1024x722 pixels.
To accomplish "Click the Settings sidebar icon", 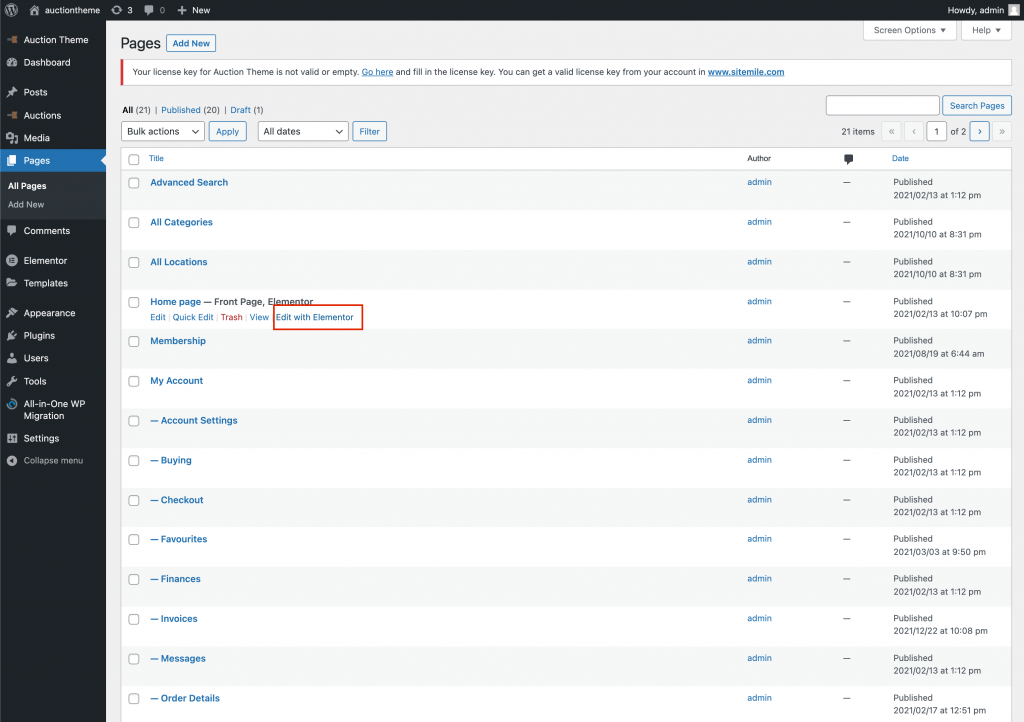I will (x=12, y=439).
